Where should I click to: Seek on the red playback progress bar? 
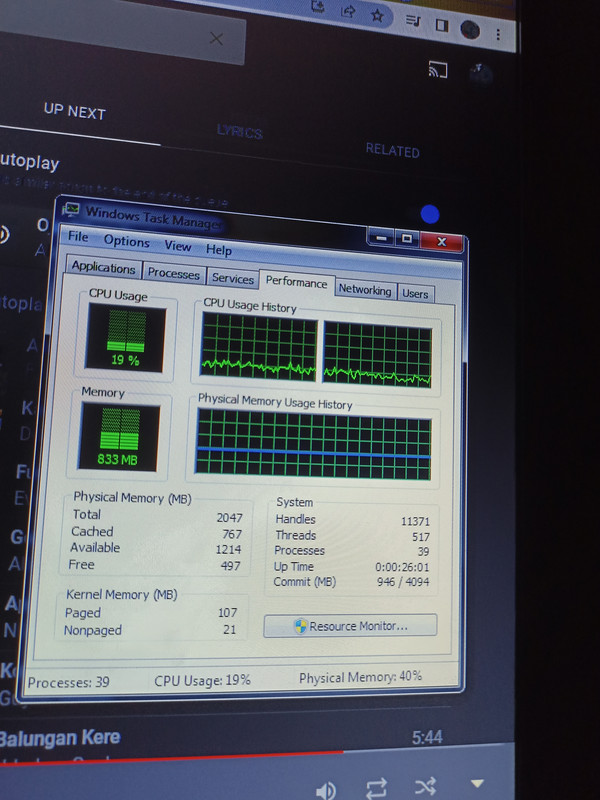(x=171, y=759)
